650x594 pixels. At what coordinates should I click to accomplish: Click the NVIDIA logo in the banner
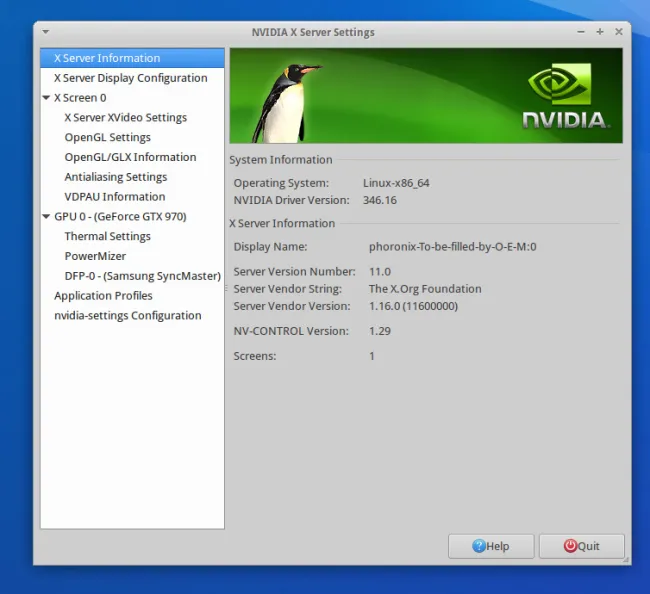point(564,98)
